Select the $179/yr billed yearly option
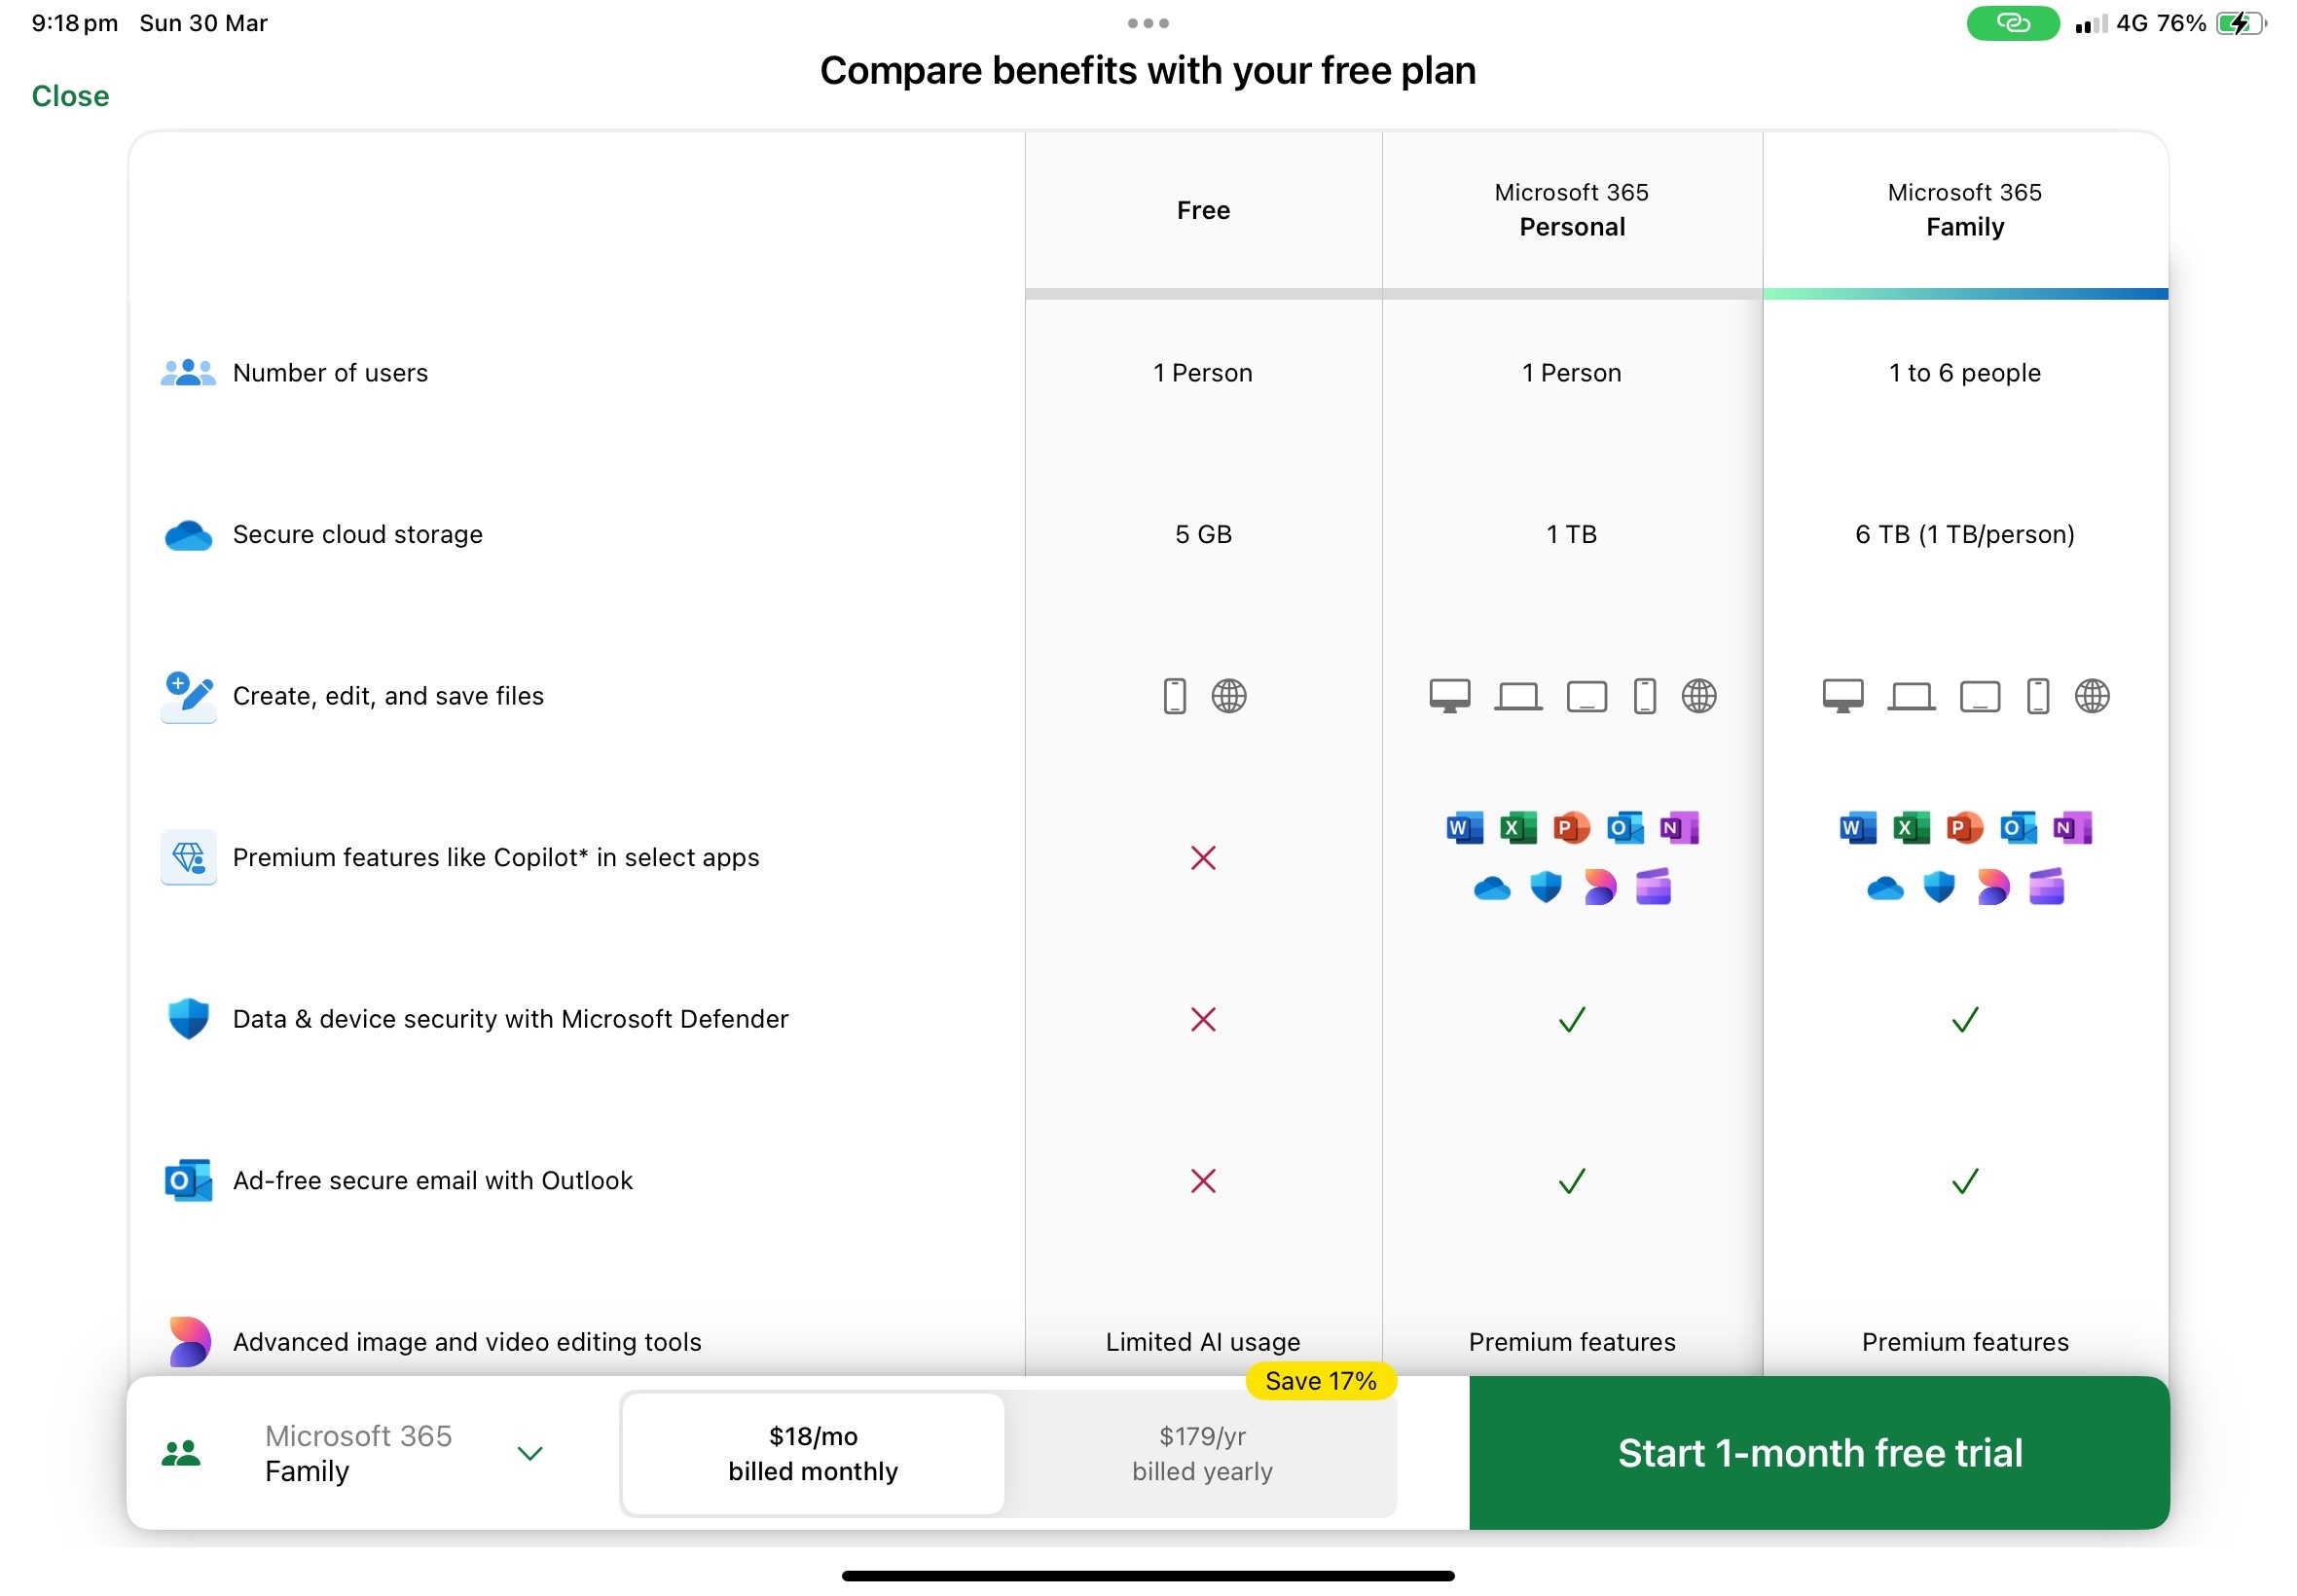This screenshot has width=2297, height=1596. 1202,1453
